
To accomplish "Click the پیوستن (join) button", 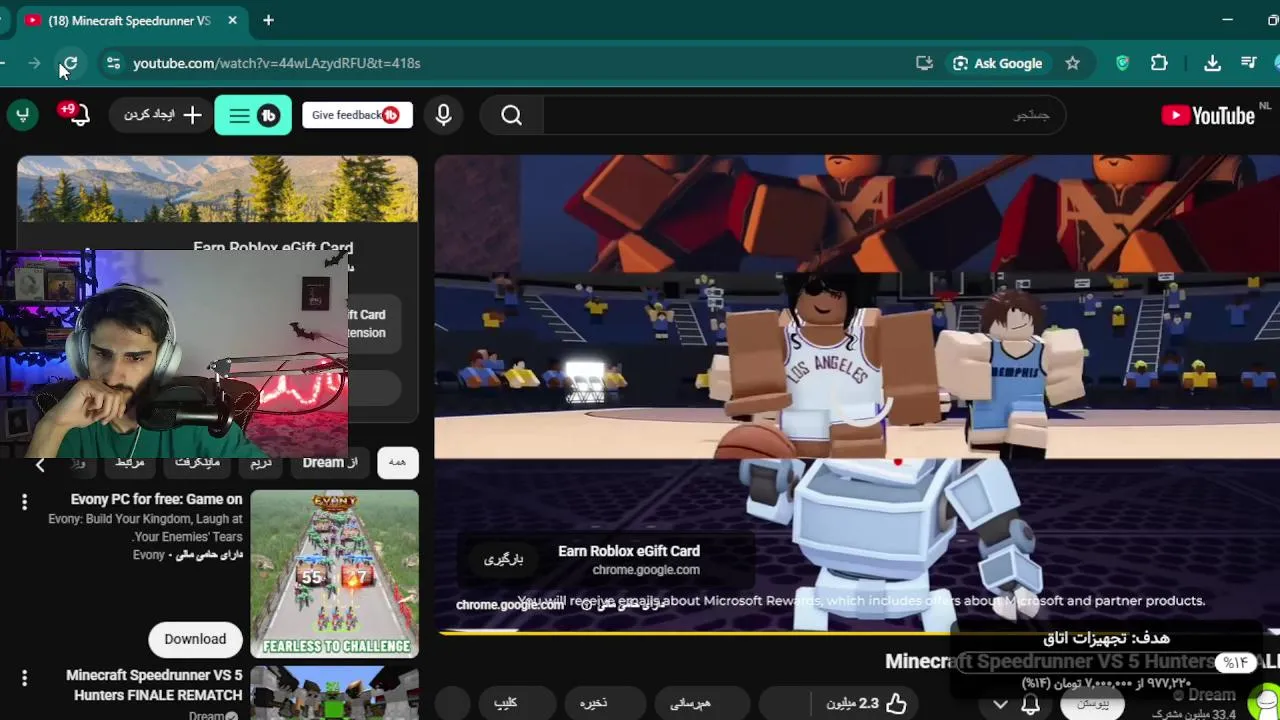I will pyautogui.click(x=1093, y=704).
